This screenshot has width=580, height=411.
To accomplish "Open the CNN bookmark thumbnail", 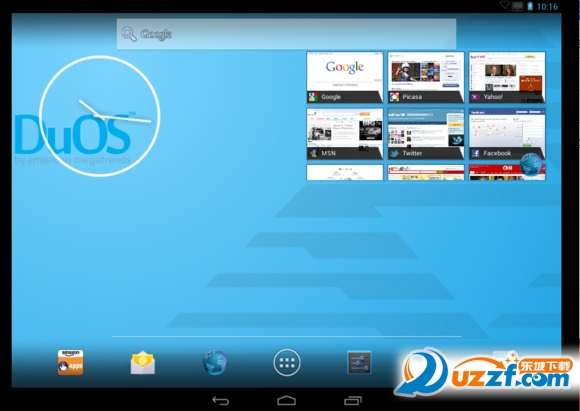I will pos(507,172).
